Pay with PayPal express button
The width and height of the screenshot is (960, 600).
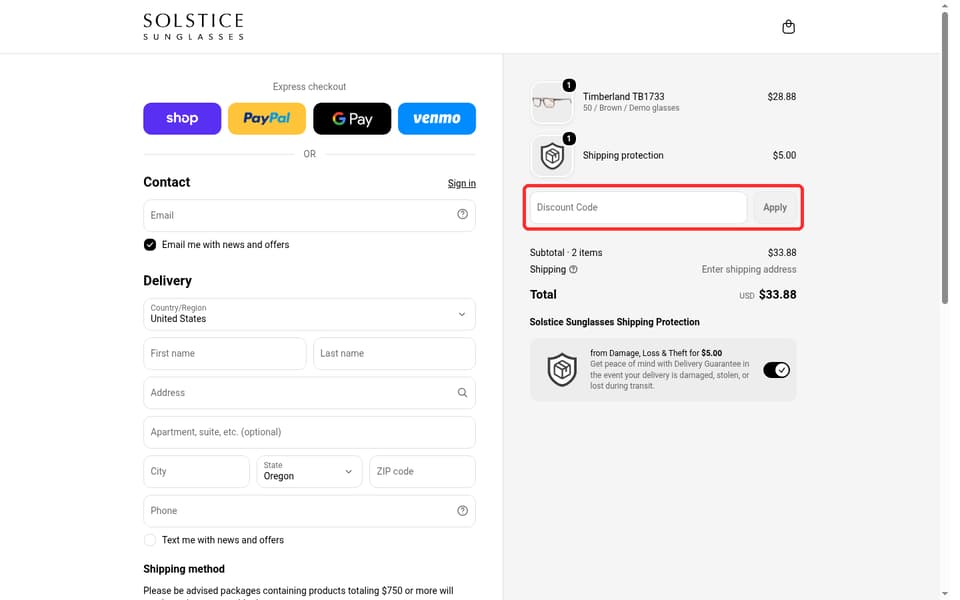click(267, 118)
